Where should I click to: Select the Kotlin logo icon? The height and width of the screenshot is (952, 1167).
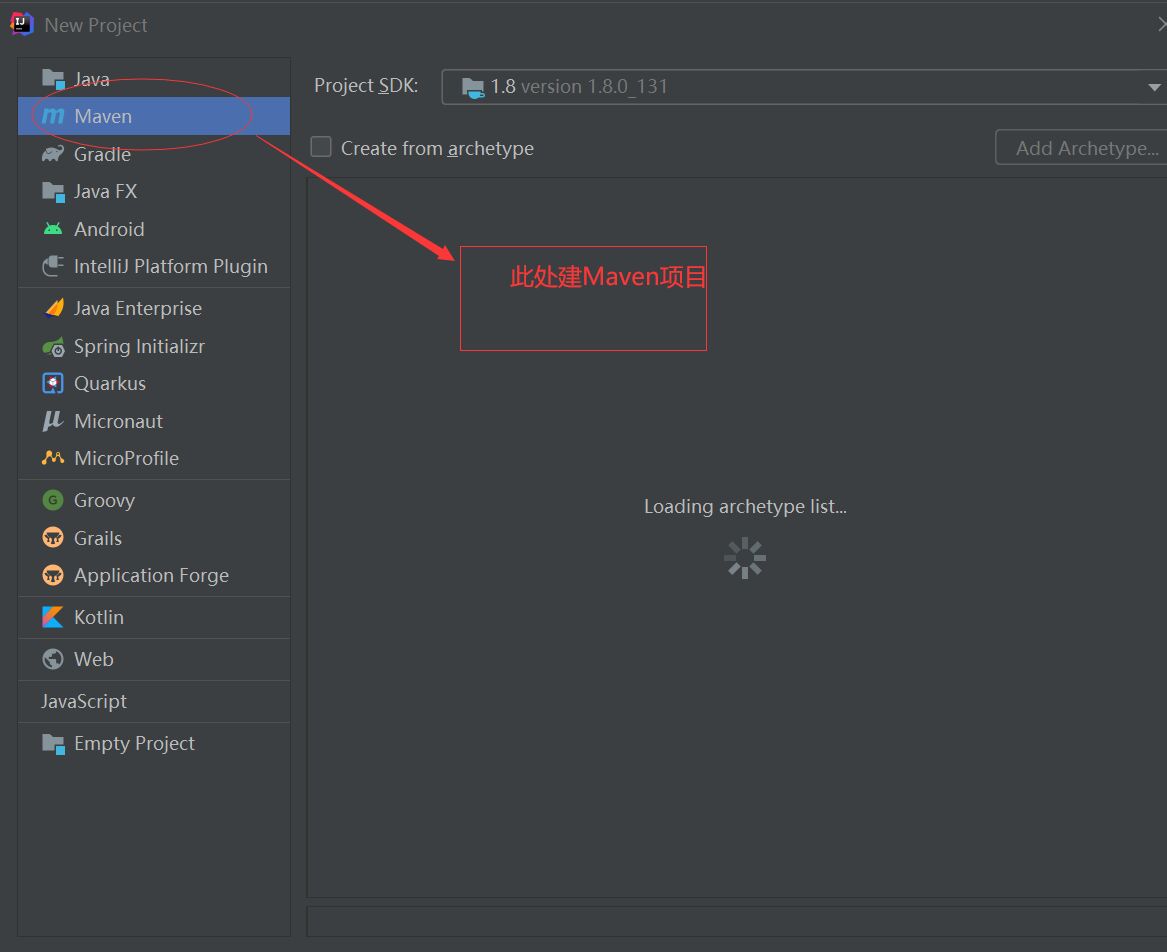53,618
